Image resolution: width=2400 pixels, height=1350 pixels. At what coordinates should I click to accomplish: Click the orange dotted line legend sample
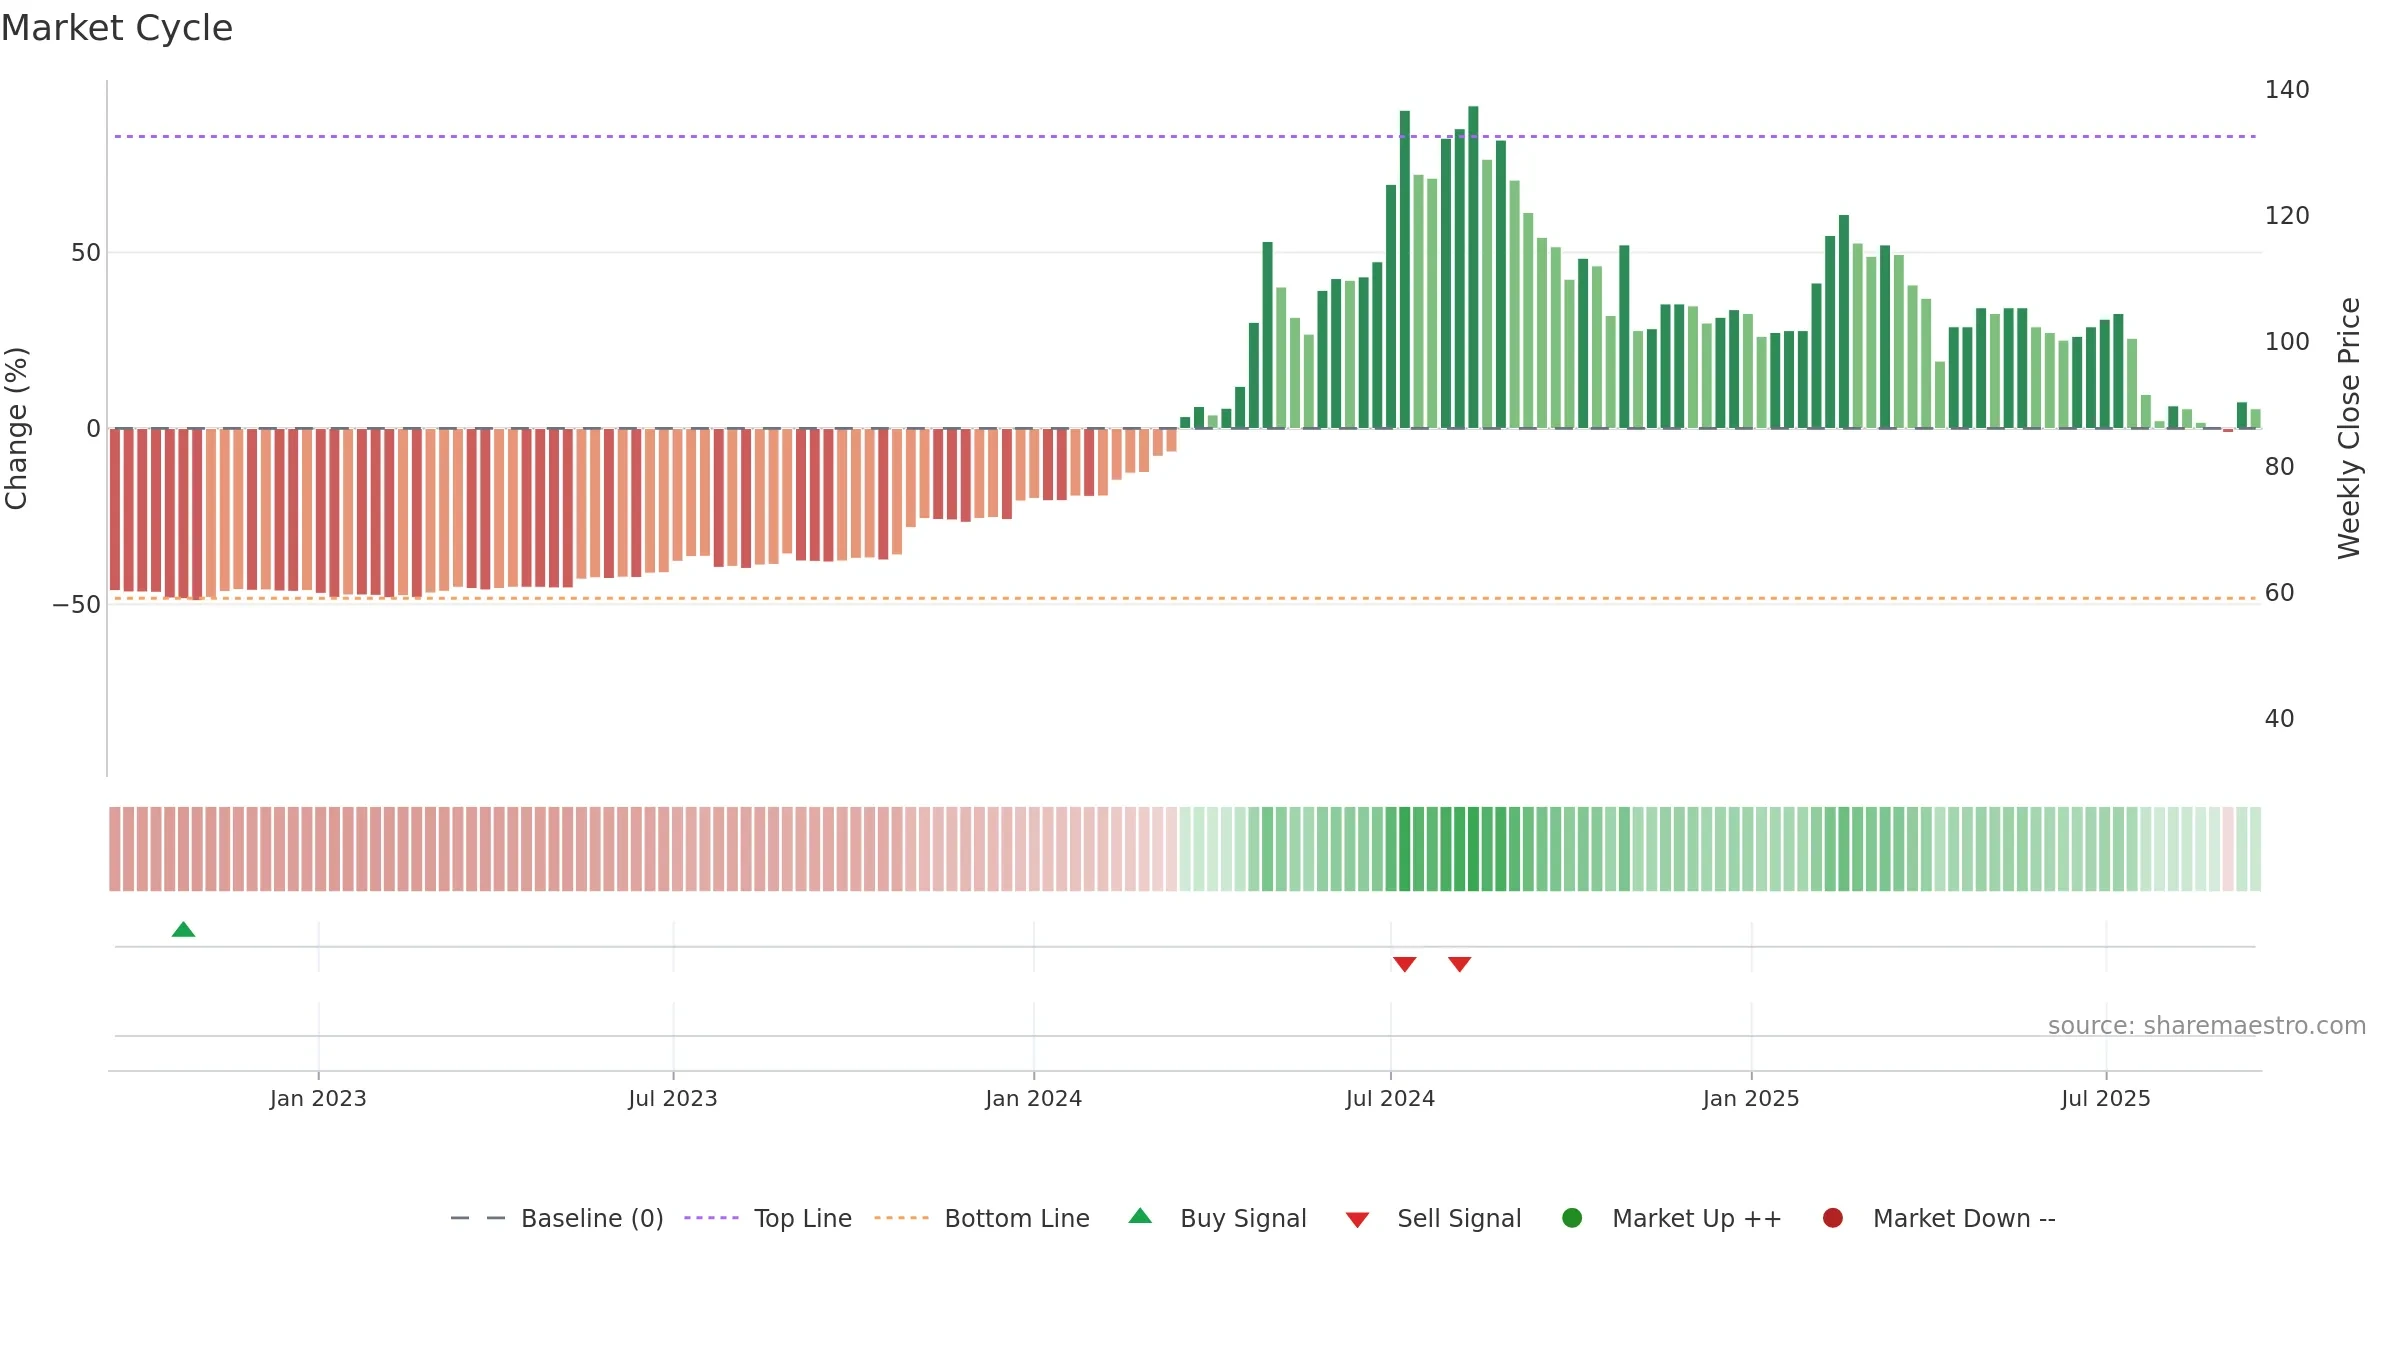[x=901, y=1218]
